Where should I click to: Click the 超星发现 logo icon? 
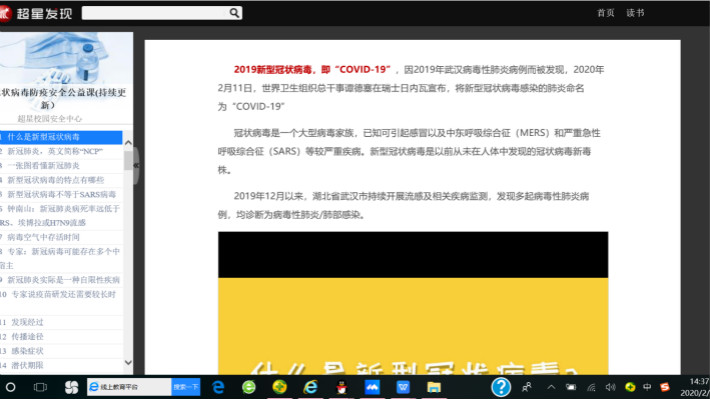click(x=5, y=13)
